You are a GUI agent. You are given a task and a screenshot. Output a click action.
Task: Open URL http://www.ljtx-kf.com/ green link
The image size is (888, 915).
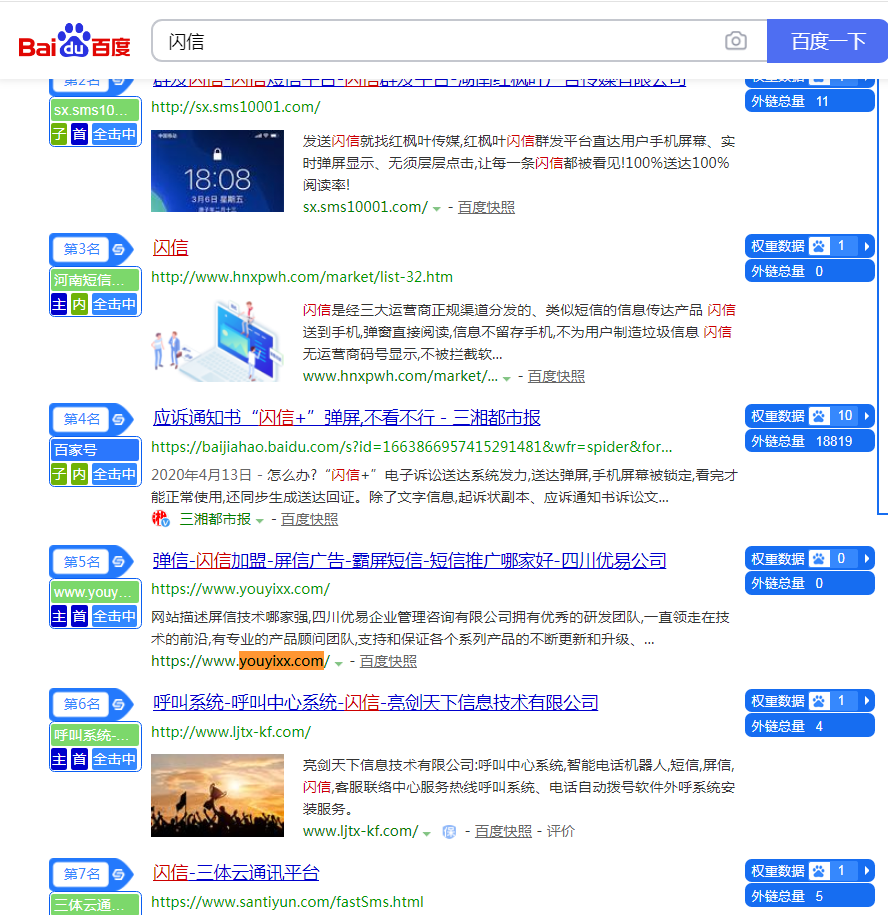[x=231, y=732]
